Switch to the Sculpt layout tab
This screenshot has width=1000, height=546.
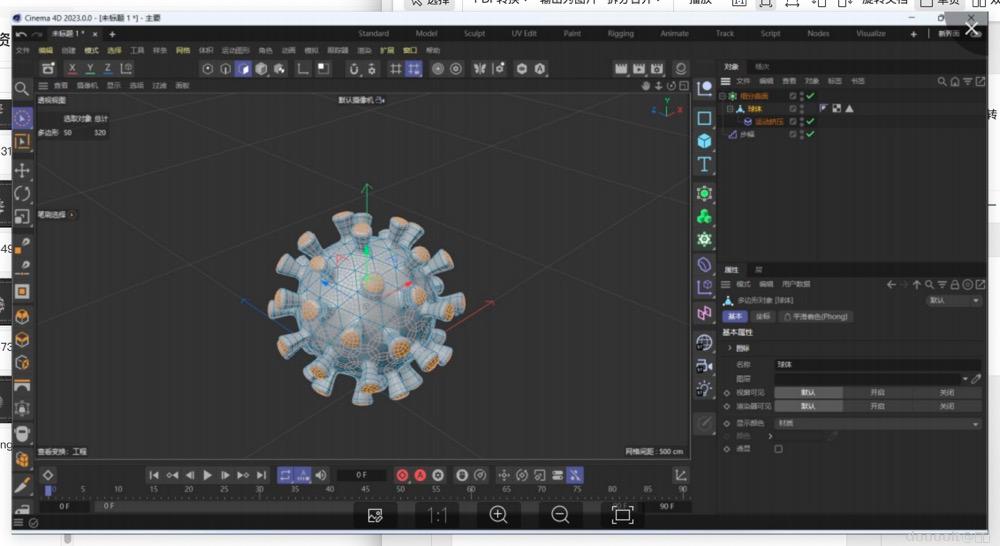click(474, 33)
